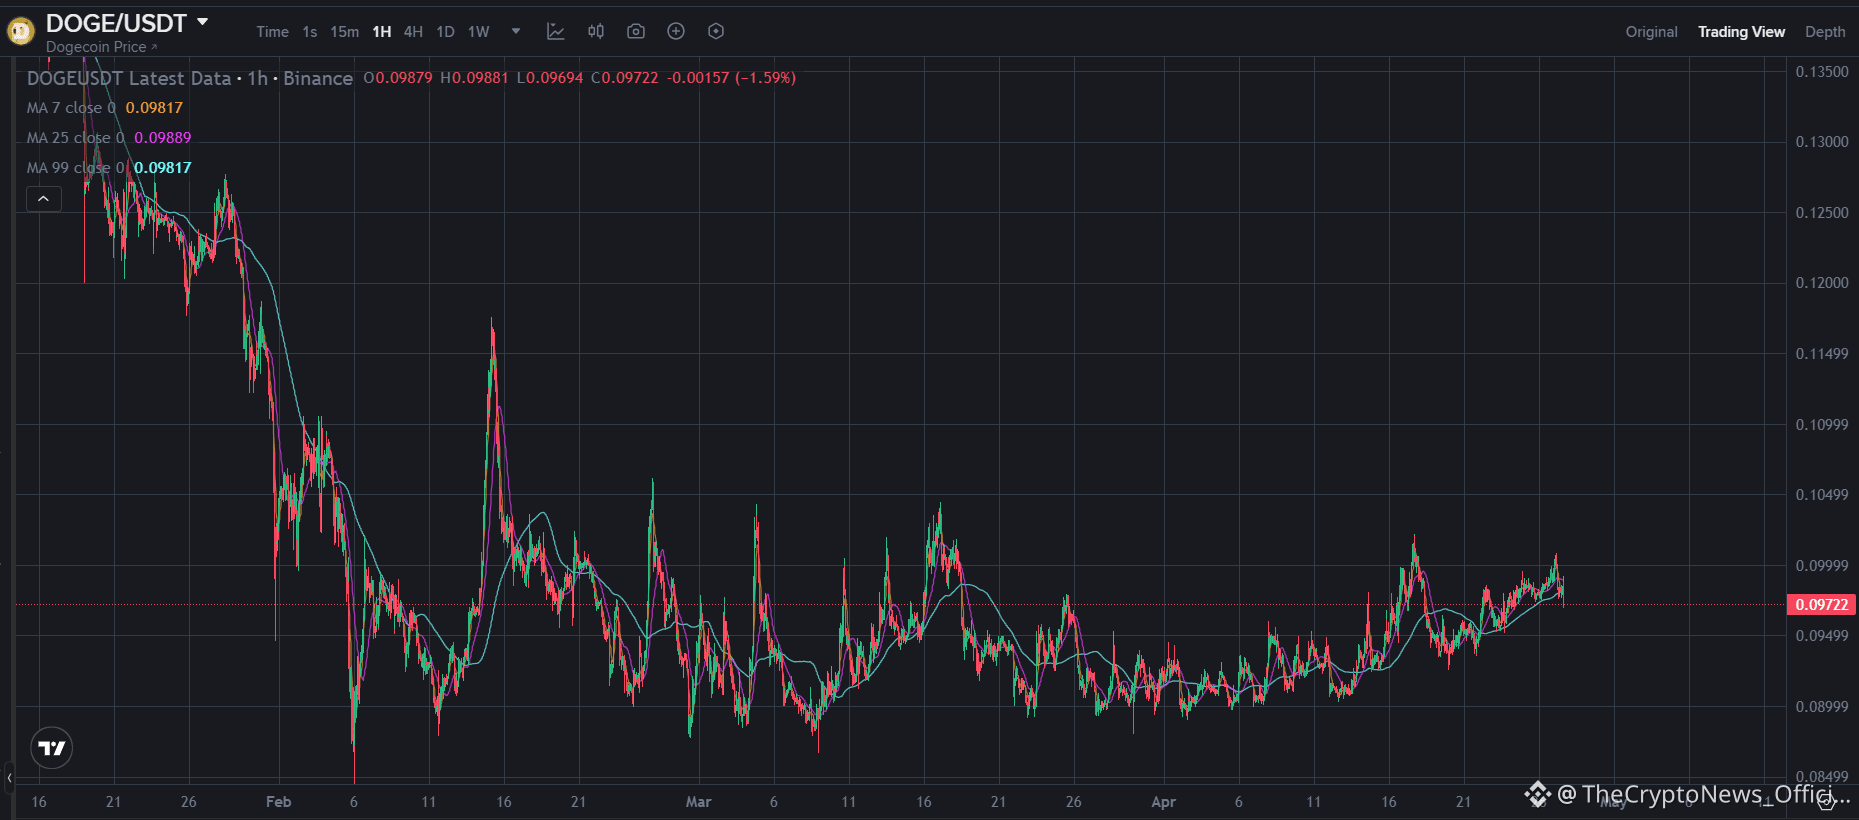This screenshot has height=820, width=1859.
Task: Click the DOGEUSDT Latest Data chart title
Action: coord(190,78)
